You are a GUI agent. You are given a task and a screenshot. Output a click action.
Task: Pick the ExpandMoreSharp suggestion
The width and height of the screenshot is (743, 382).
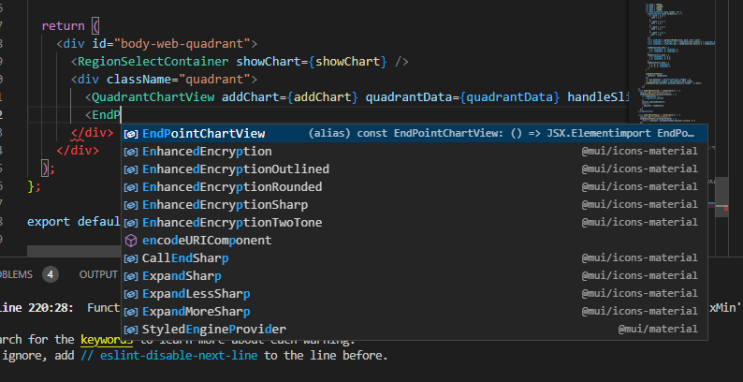pos(415,311)
